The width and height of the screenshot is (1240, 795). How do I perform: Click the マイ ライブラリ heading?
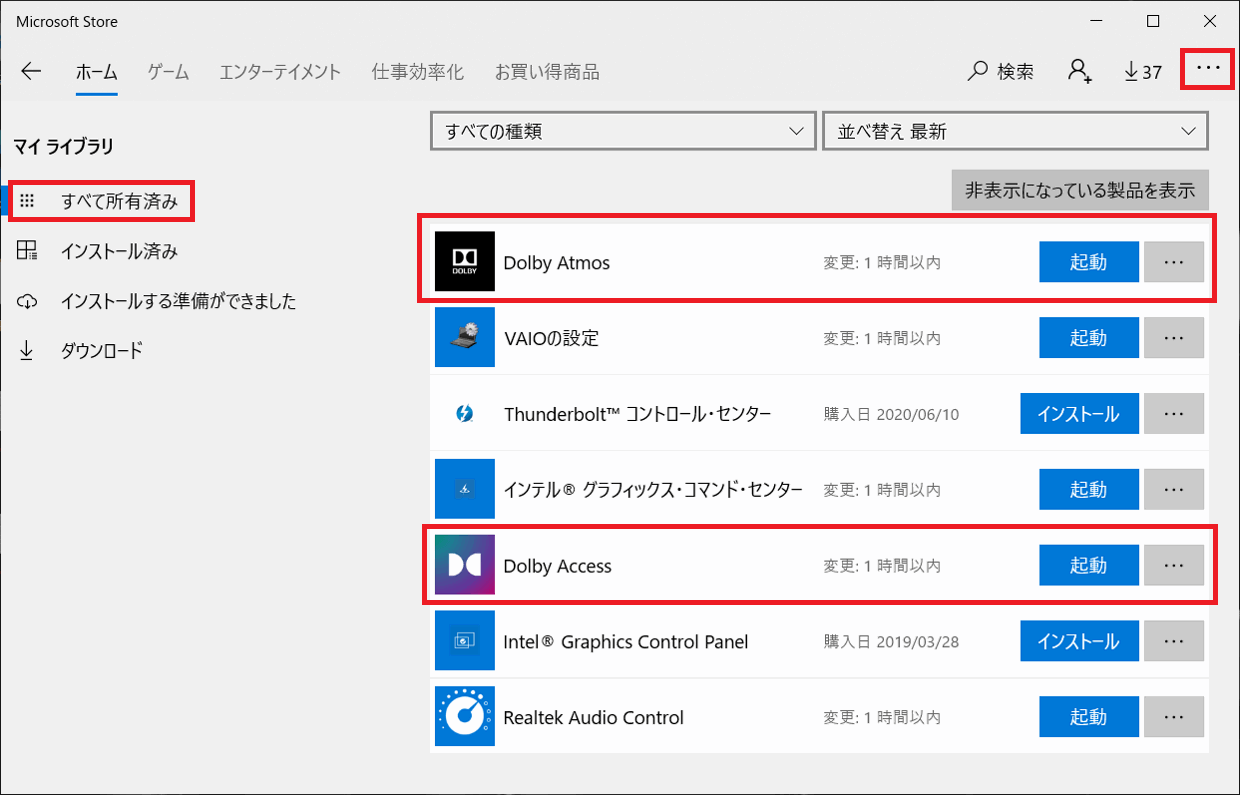click(64, 146)
